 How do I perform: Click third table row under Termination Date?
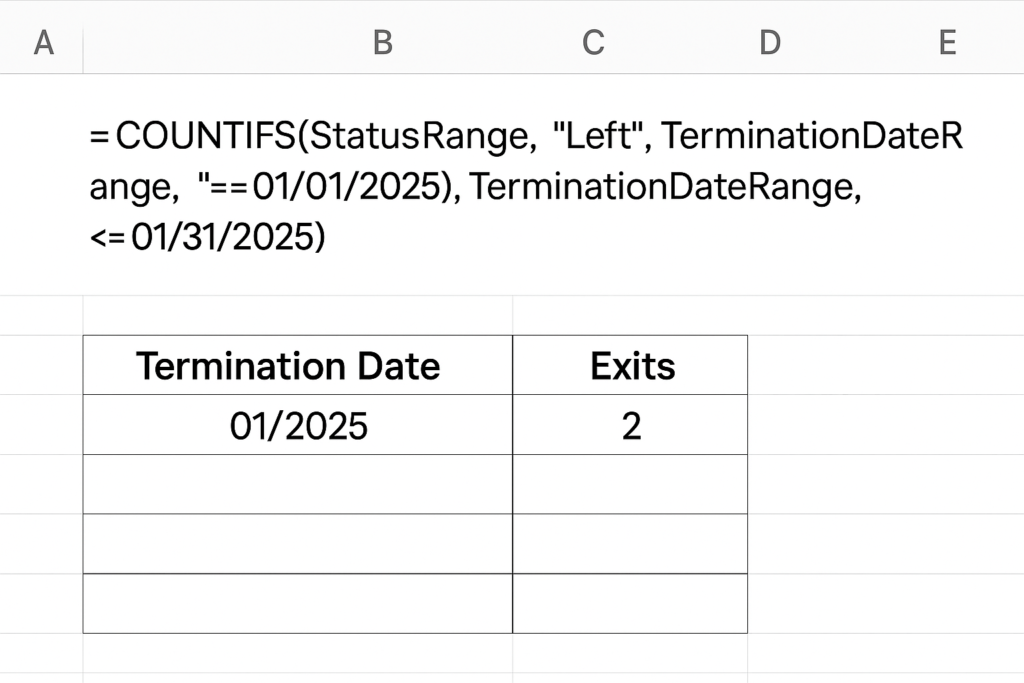coord(298,544)
